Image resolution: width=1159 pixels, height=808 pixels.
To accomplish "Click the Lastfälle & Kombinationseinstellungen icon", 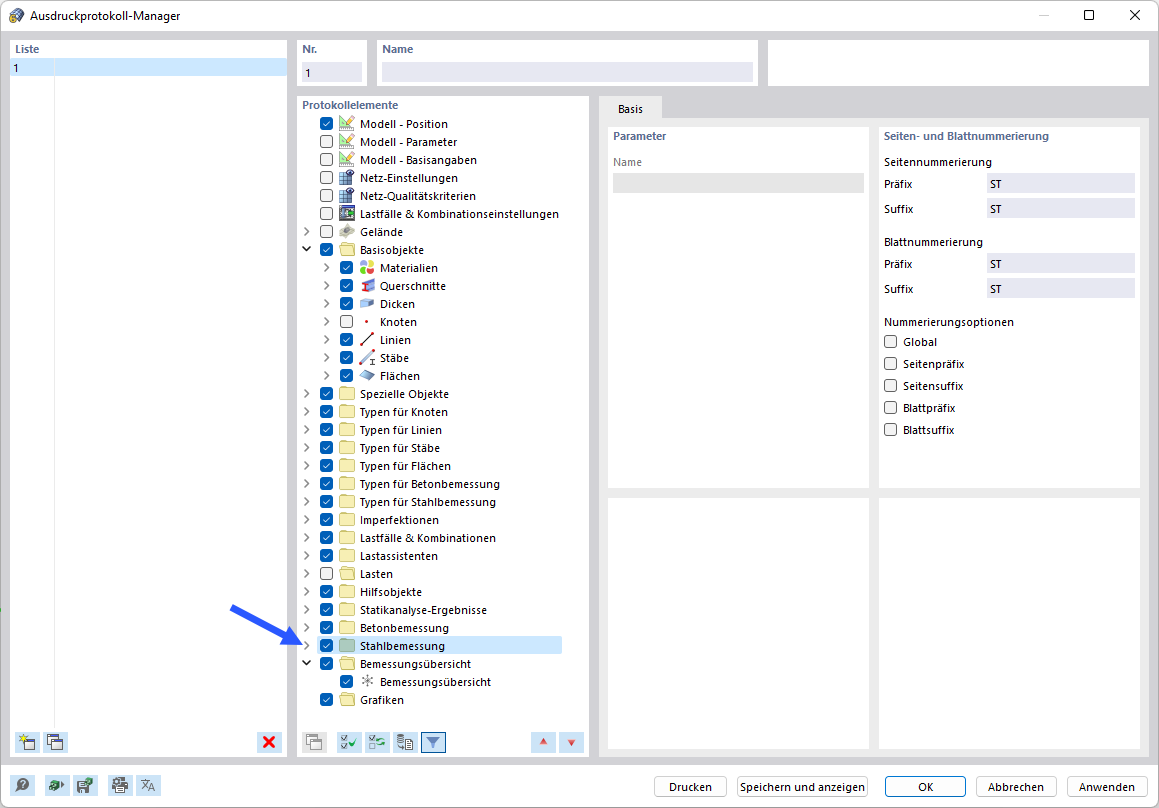I will click(x=347, y=214).
